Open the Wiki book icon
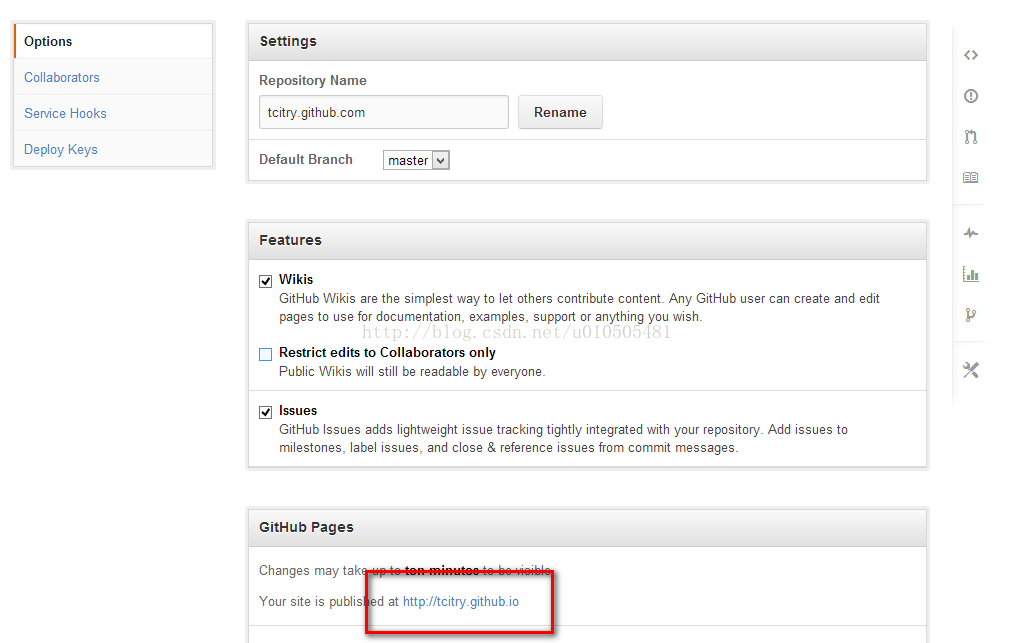Image resolution: width=1015 pixels, height=643 pixels. 970,178
